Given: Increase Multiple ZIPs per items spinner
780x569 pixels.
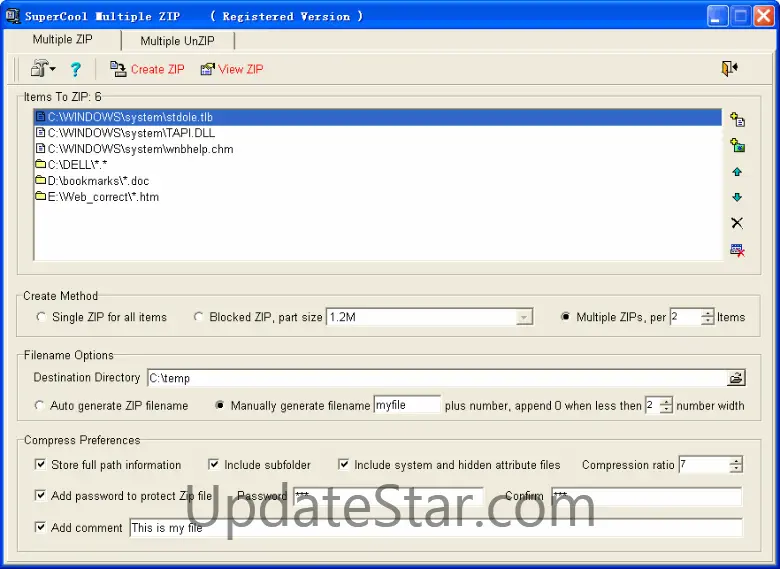Looking at the screenshot, I should pos(708,313).
